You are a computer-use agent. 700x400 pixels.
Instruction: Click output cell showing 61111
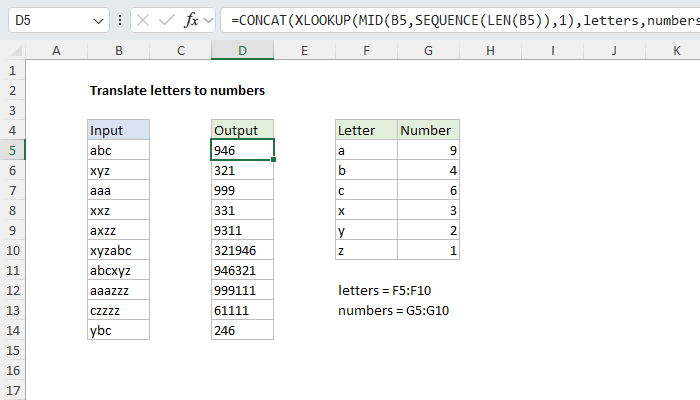(x=242, y=310)
